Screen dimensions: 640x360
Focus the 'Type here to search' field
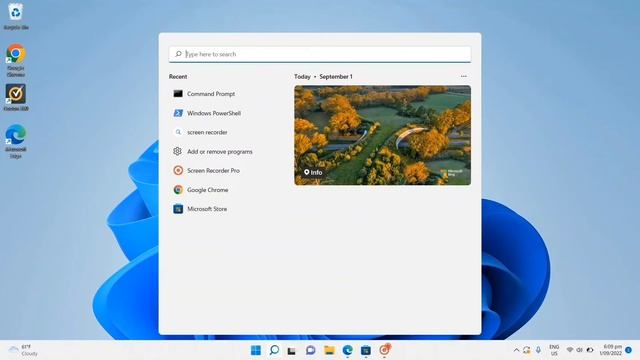point(320,54)
